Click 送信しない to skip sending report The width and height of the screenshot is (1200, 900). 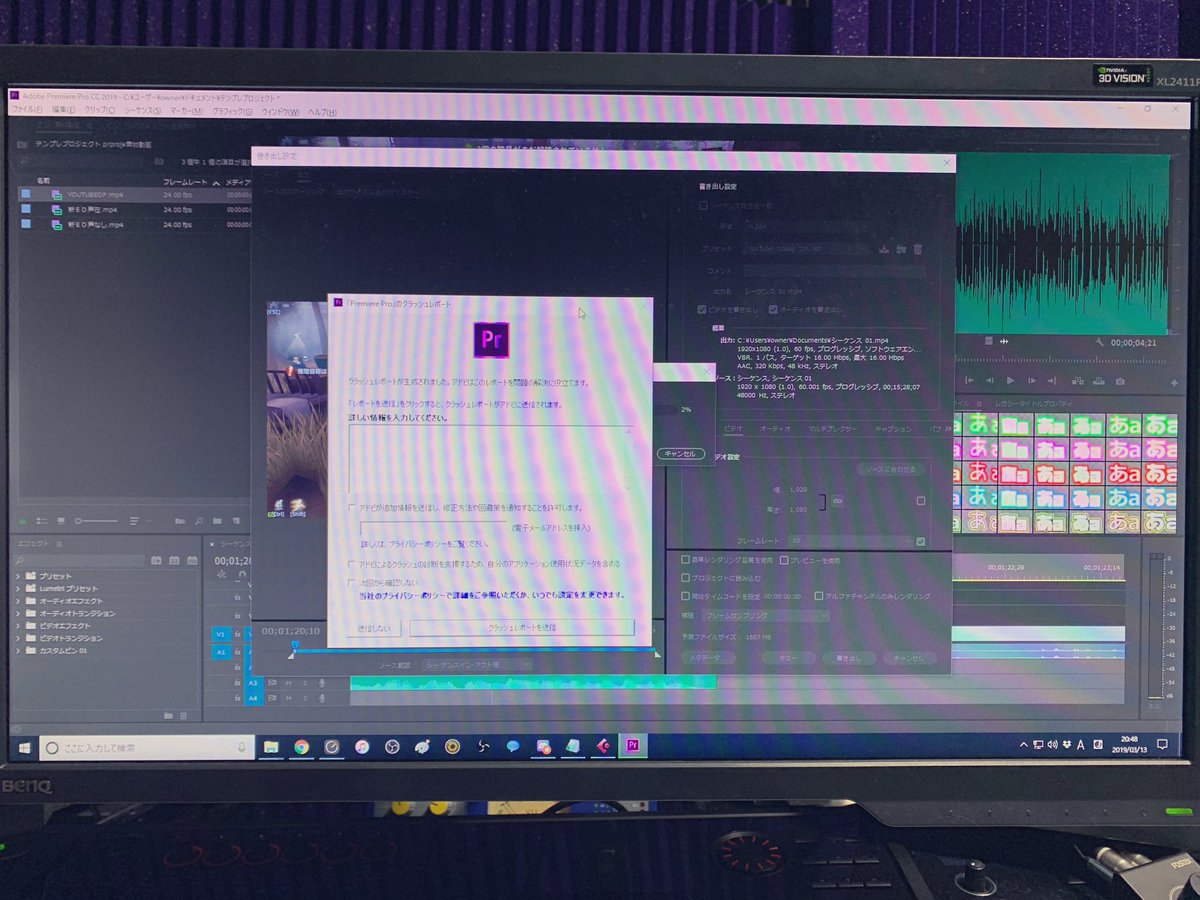click(x=375, y=627)
